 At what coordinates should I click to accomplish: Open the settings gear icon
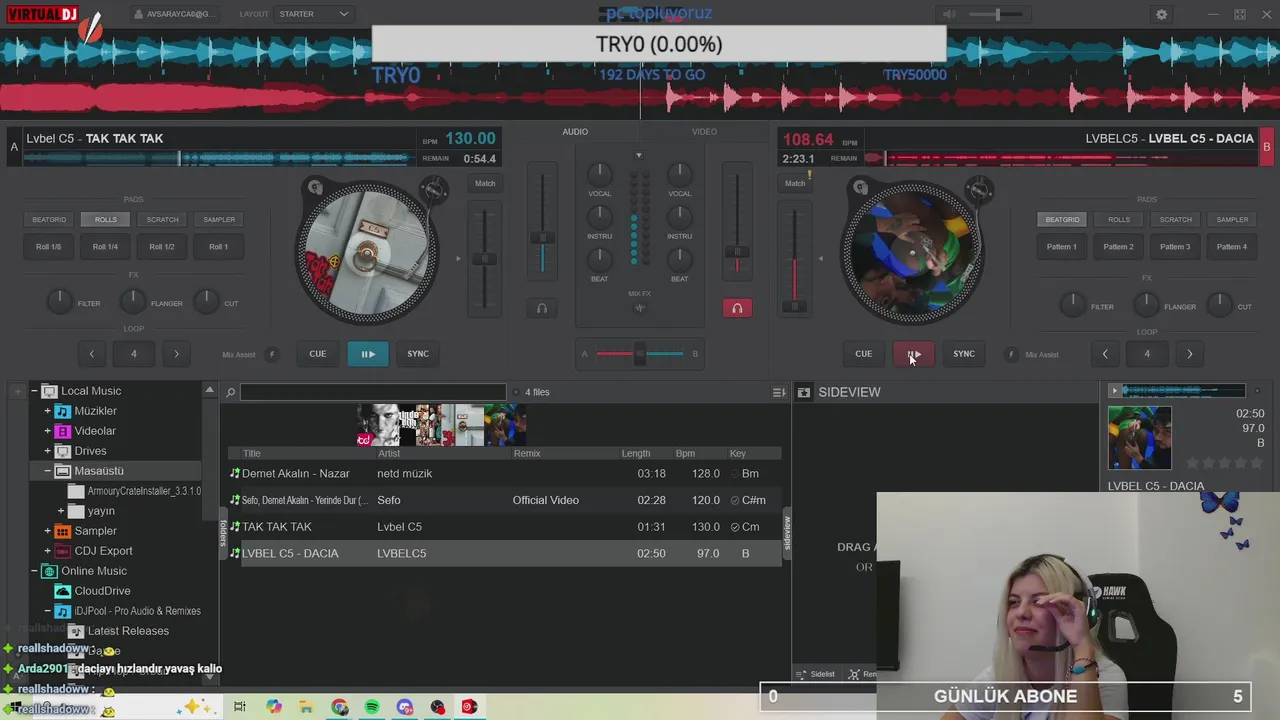[x=1161, y=15]
